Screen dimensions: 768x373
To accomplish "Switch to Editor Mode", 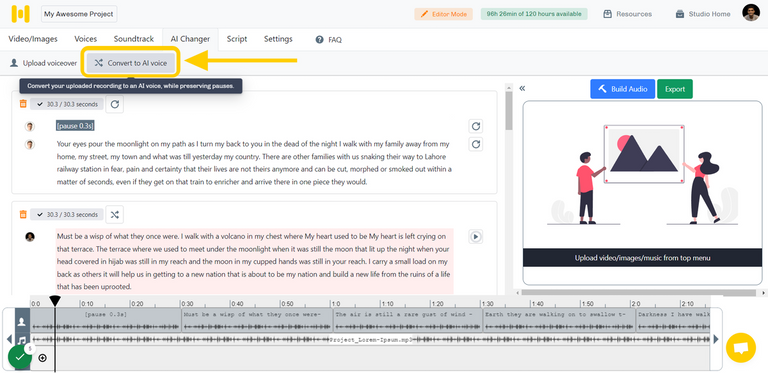I will click(443, 14).
